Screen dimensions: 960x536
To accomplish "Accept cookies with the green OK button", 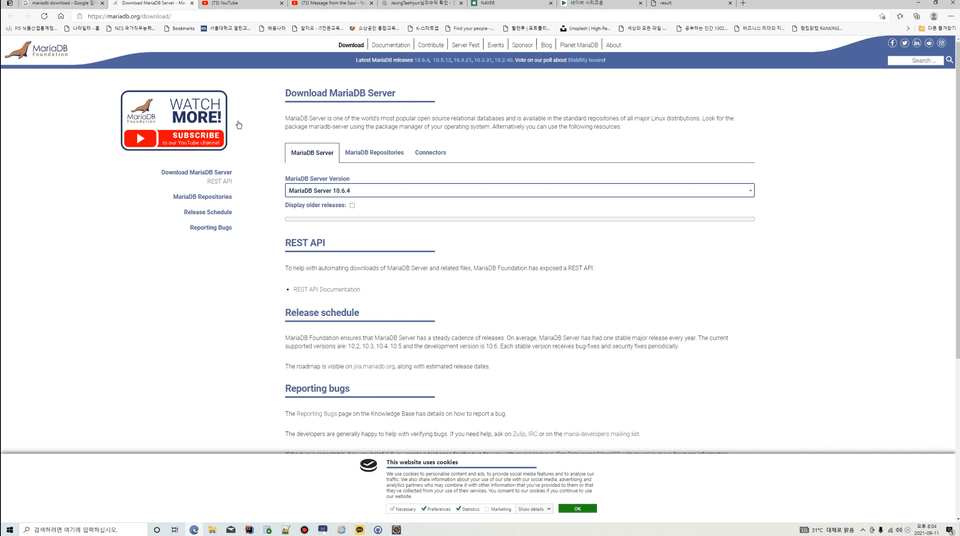I will tap(577, 508).
